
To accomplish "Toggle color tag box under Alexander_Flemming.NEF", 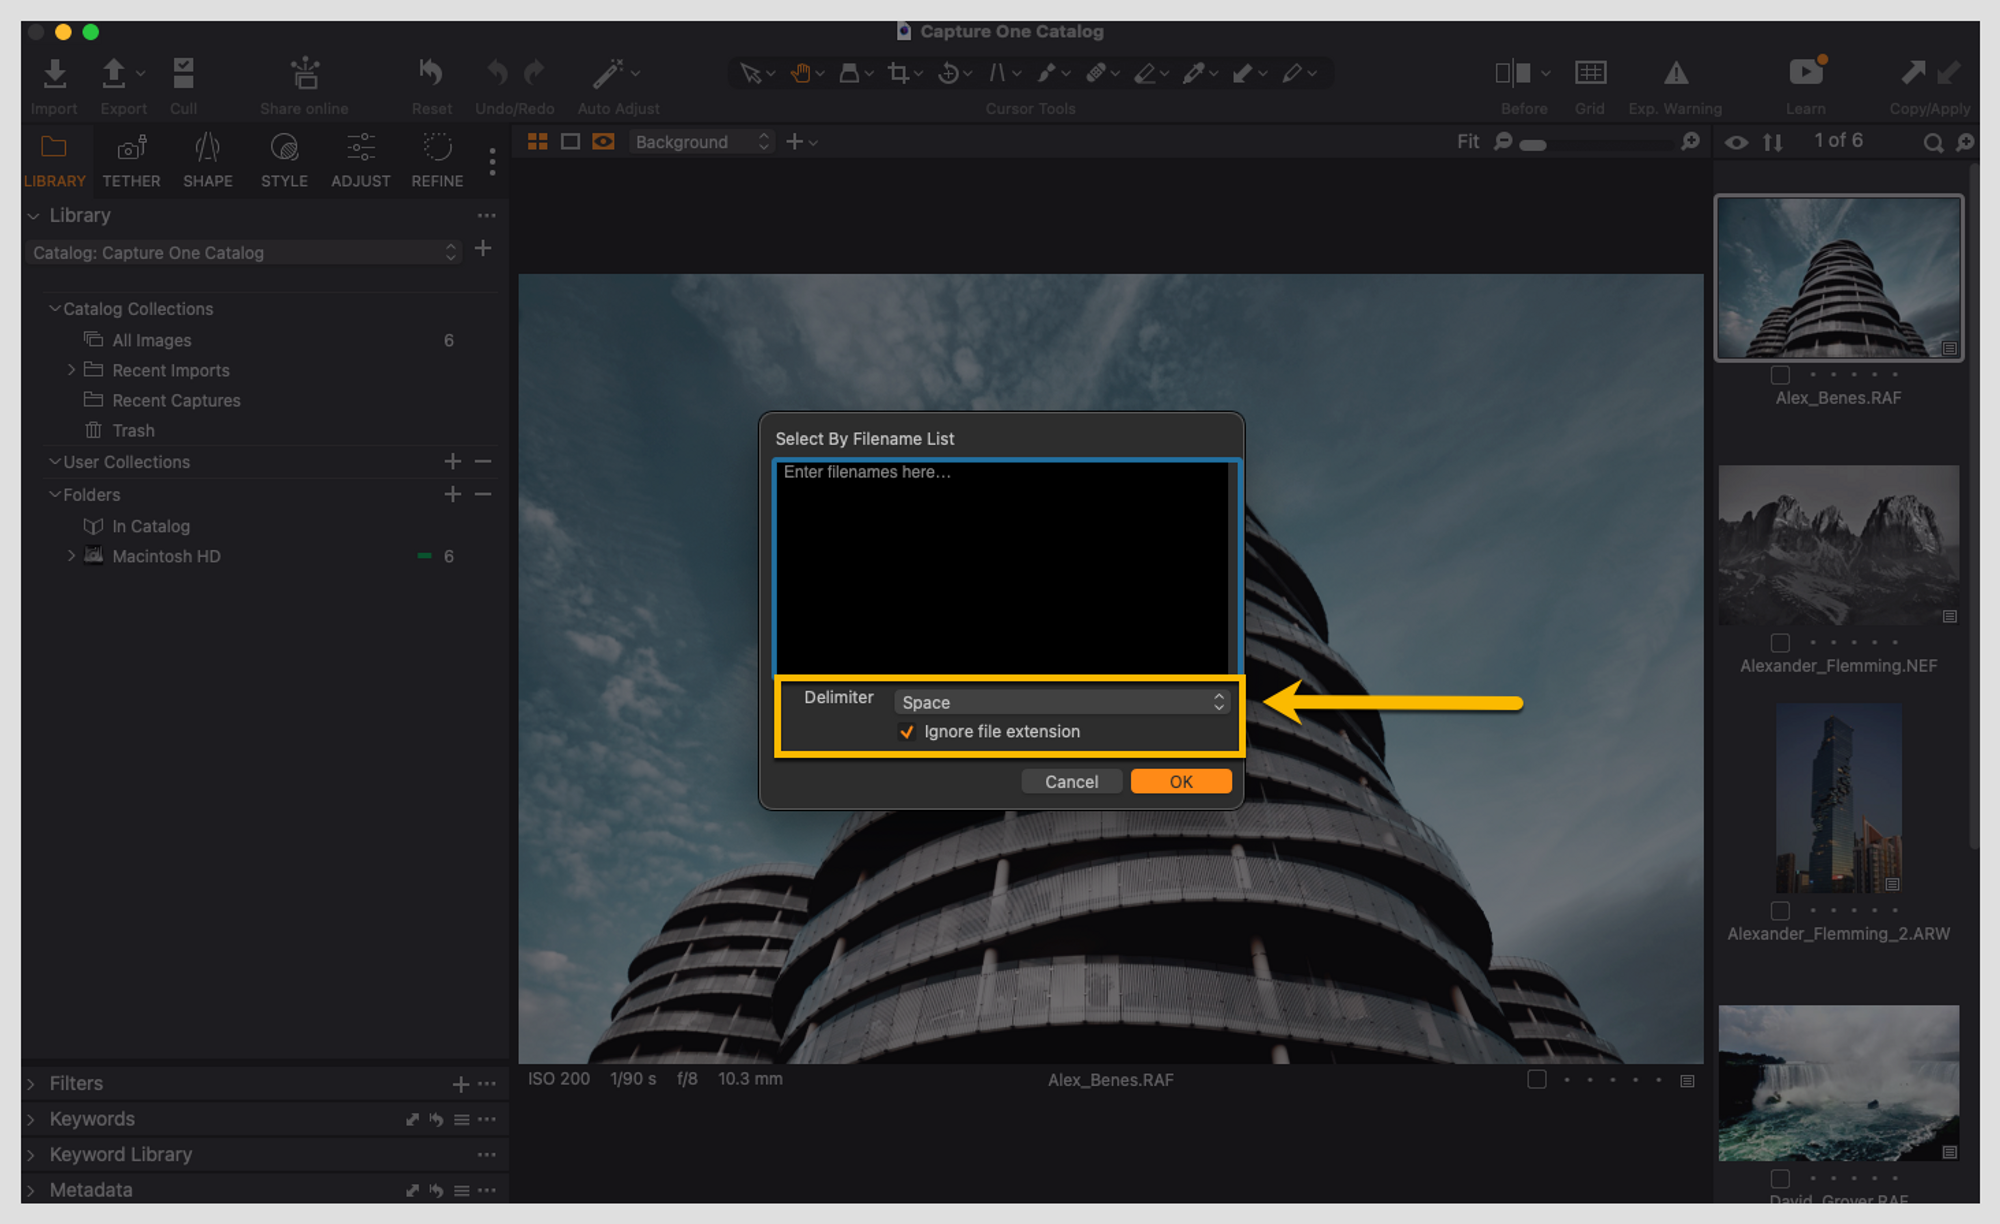I will (x=1780, y=643).
